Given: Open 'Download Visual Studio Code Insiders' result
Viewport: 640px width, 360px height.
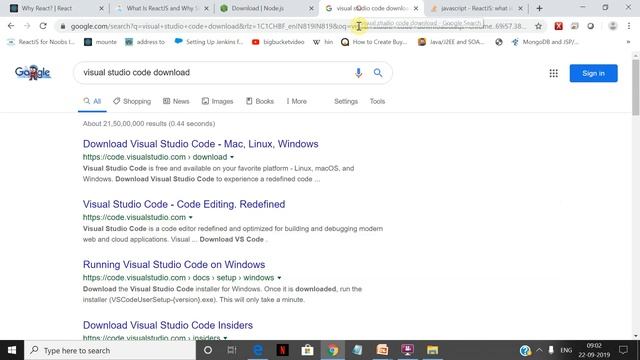Looking at the screenshot, I should 168,325.
